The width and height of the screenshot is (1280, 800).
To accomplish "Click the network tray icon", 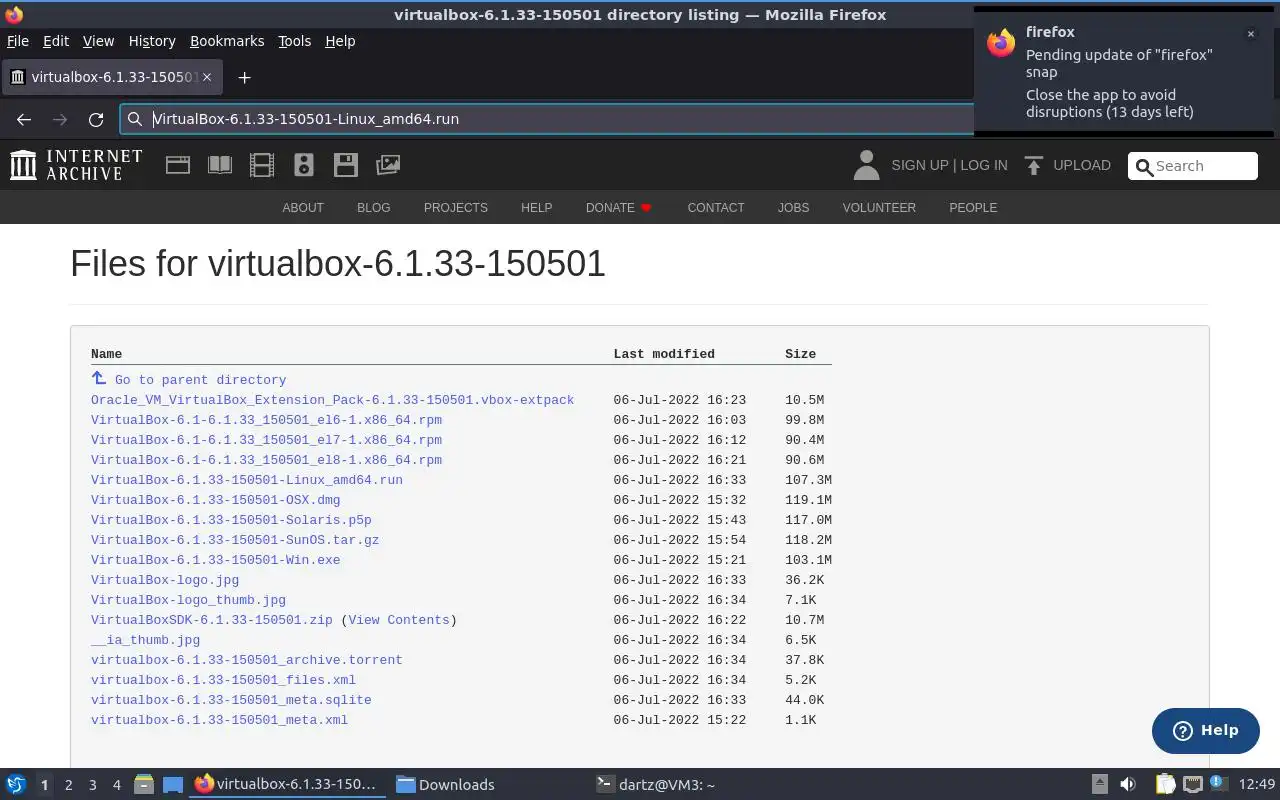I will 1192,785.
